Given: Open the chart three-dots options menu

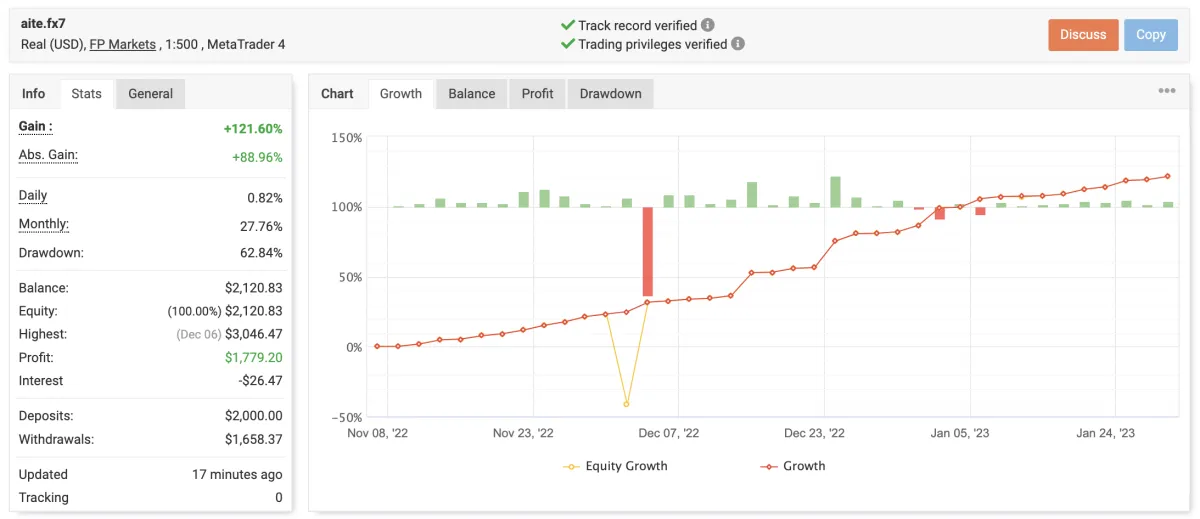Looking at the screenshot, I should 1167,91.
